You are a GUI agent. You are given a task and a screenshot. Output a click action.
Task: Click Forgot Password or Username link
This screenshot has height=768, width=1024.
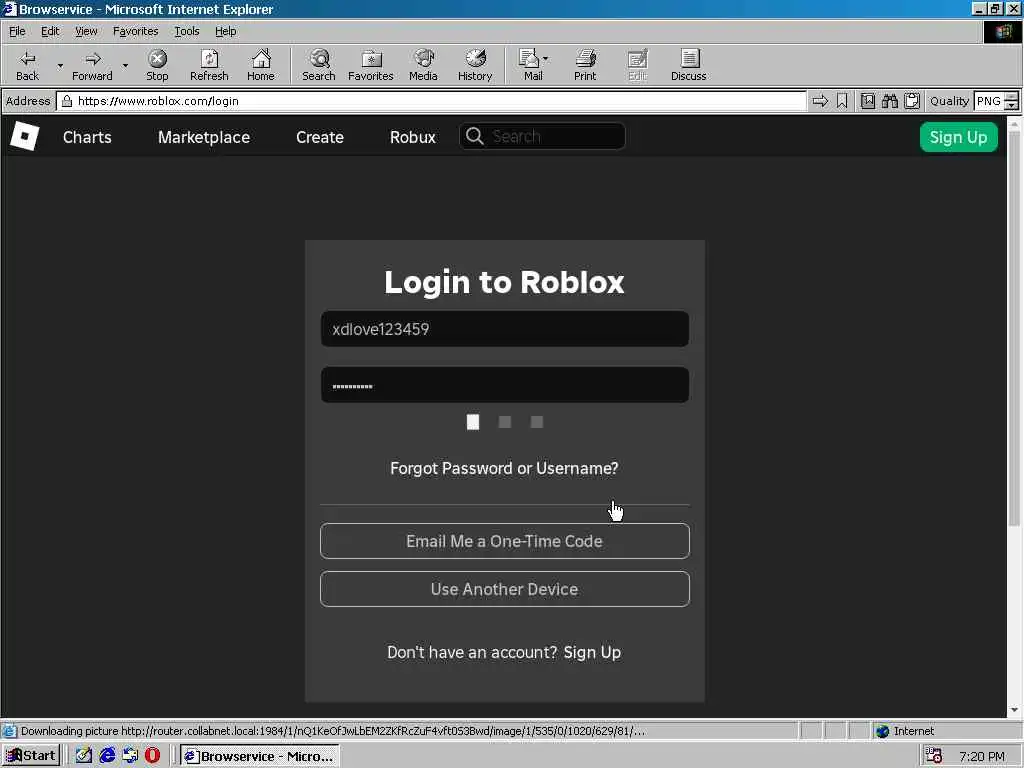click(x=504, y=468)
